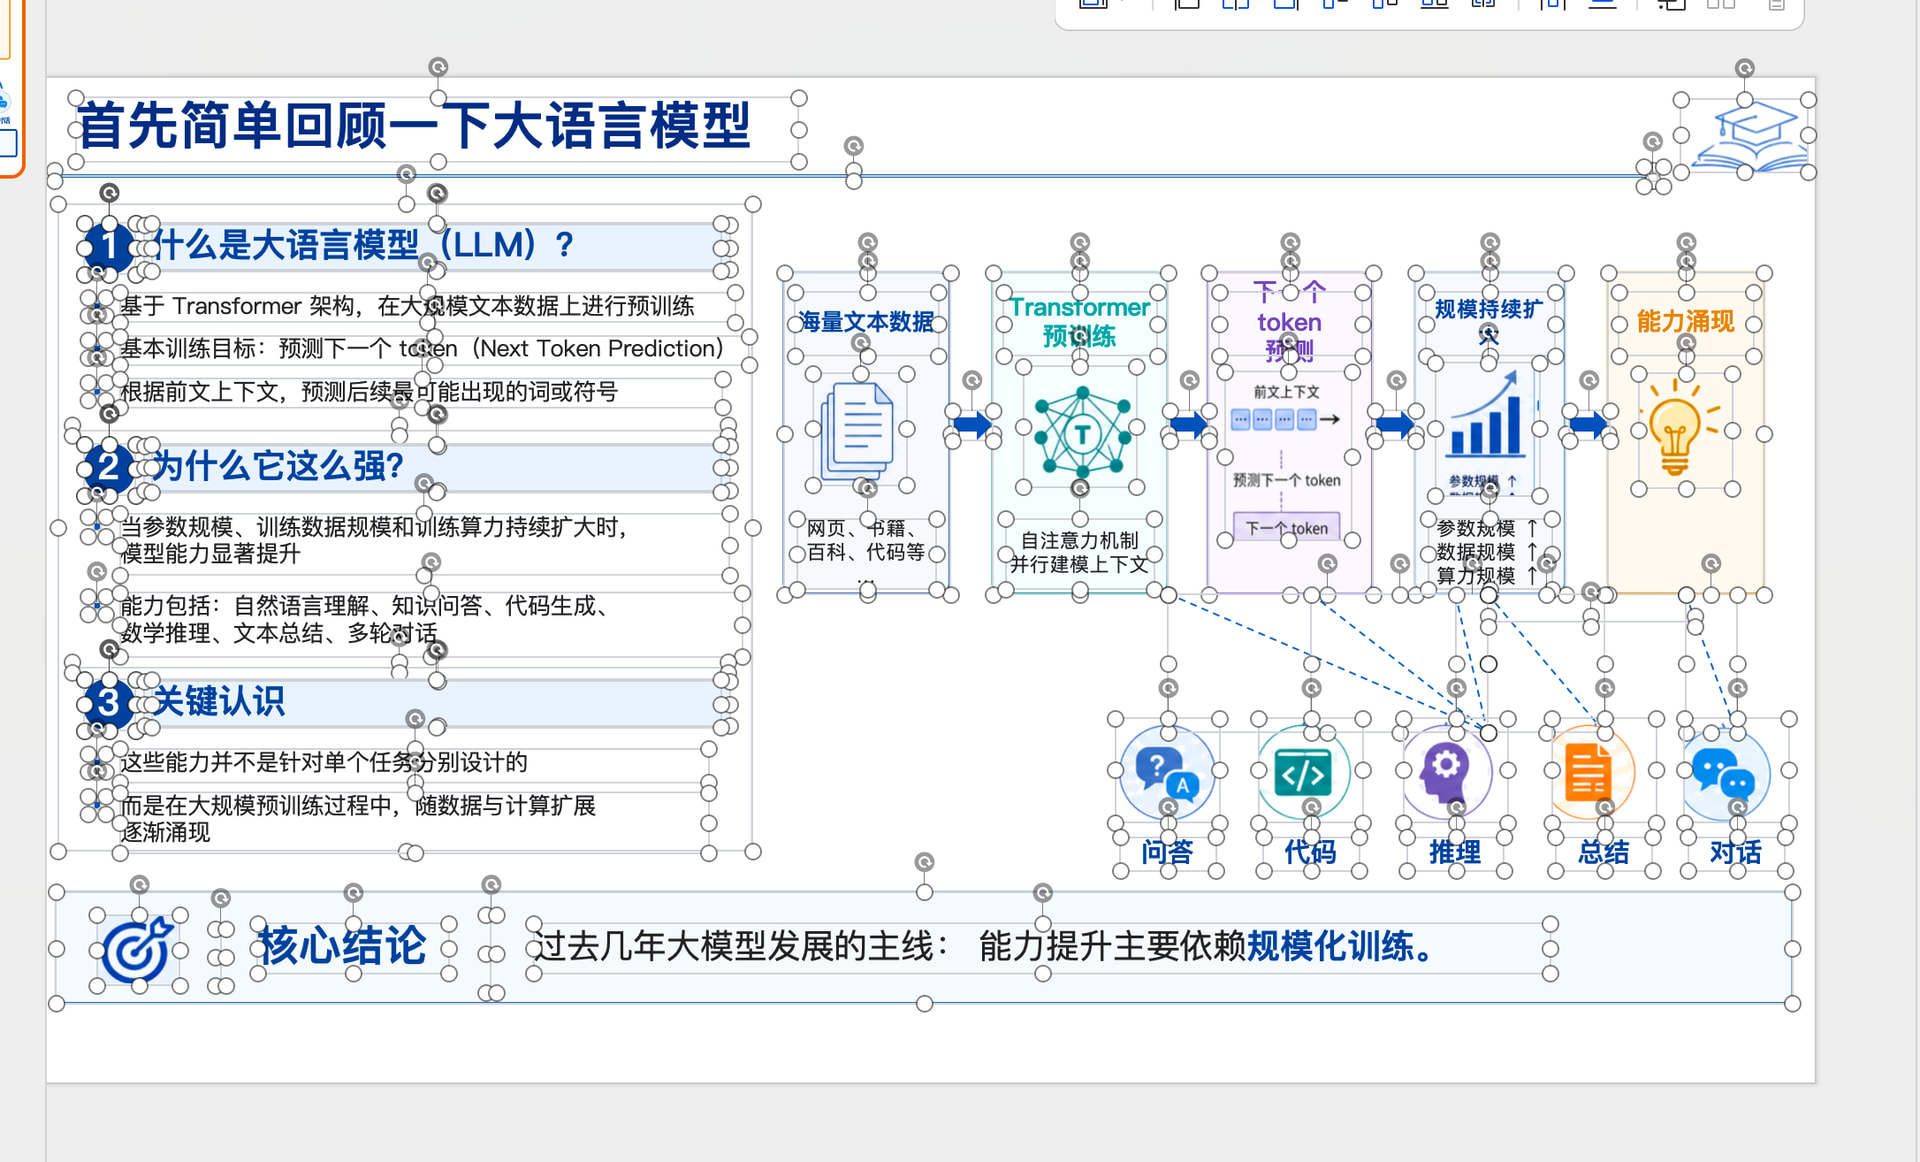Click the 下一个 token box in diagram
This screenshot has width=1920, height=1162.
(1287, 528)
